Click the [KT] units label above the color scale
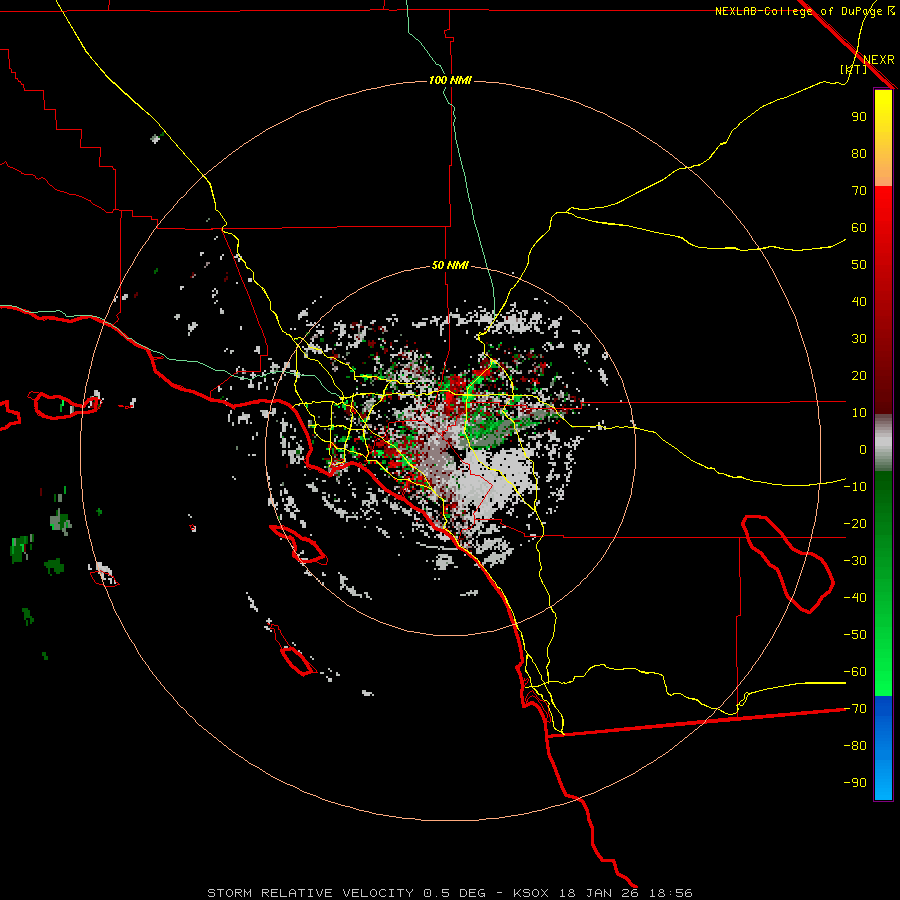 (854, 69)
